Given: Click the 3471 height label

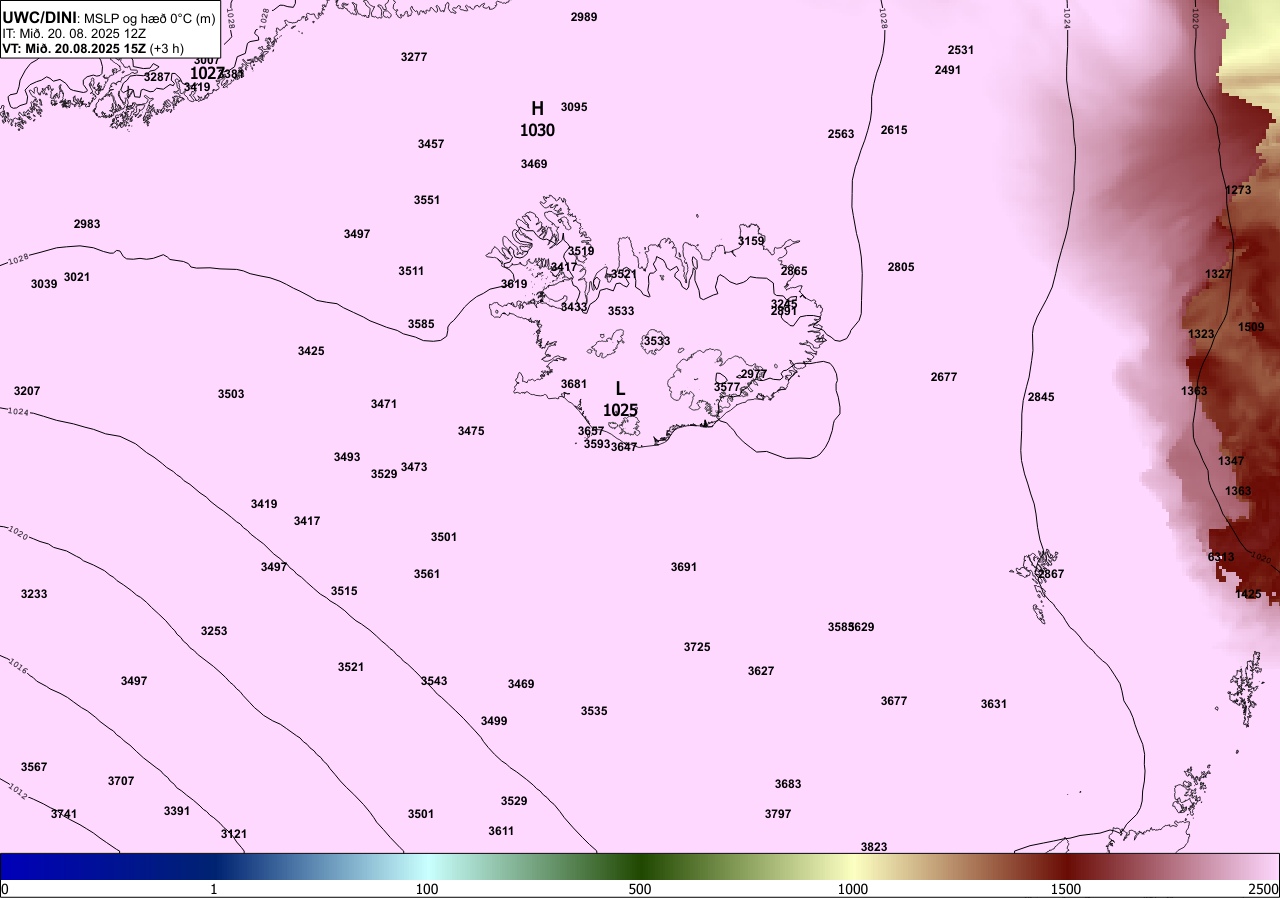Looking at the screenshot, I should click(384, 404).
